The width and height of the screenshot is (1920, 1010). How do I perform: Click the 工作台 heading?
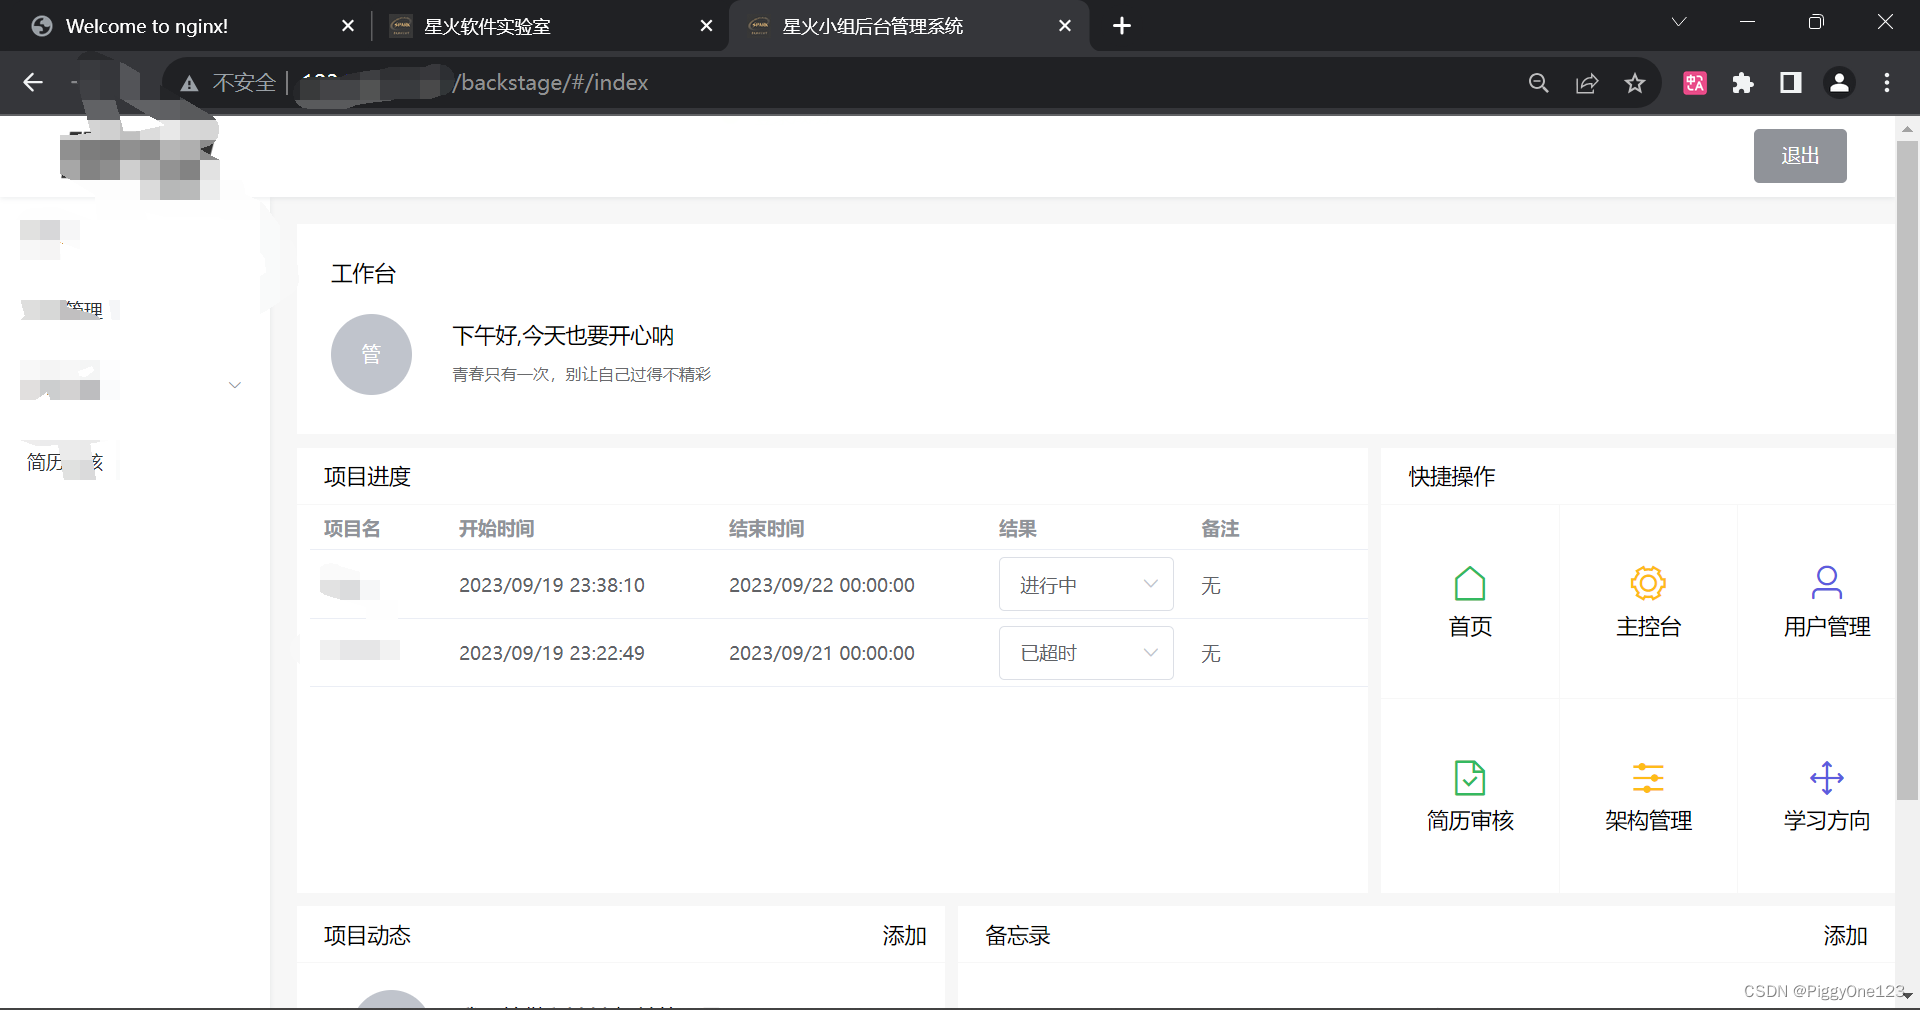[363, 274]
